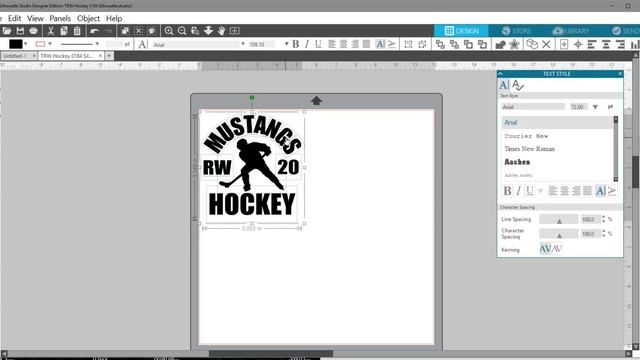Click the Deselect All toolbar icon
Image resolution: width=640 pixels, height=360 pixels.
(x=139, y=31)
